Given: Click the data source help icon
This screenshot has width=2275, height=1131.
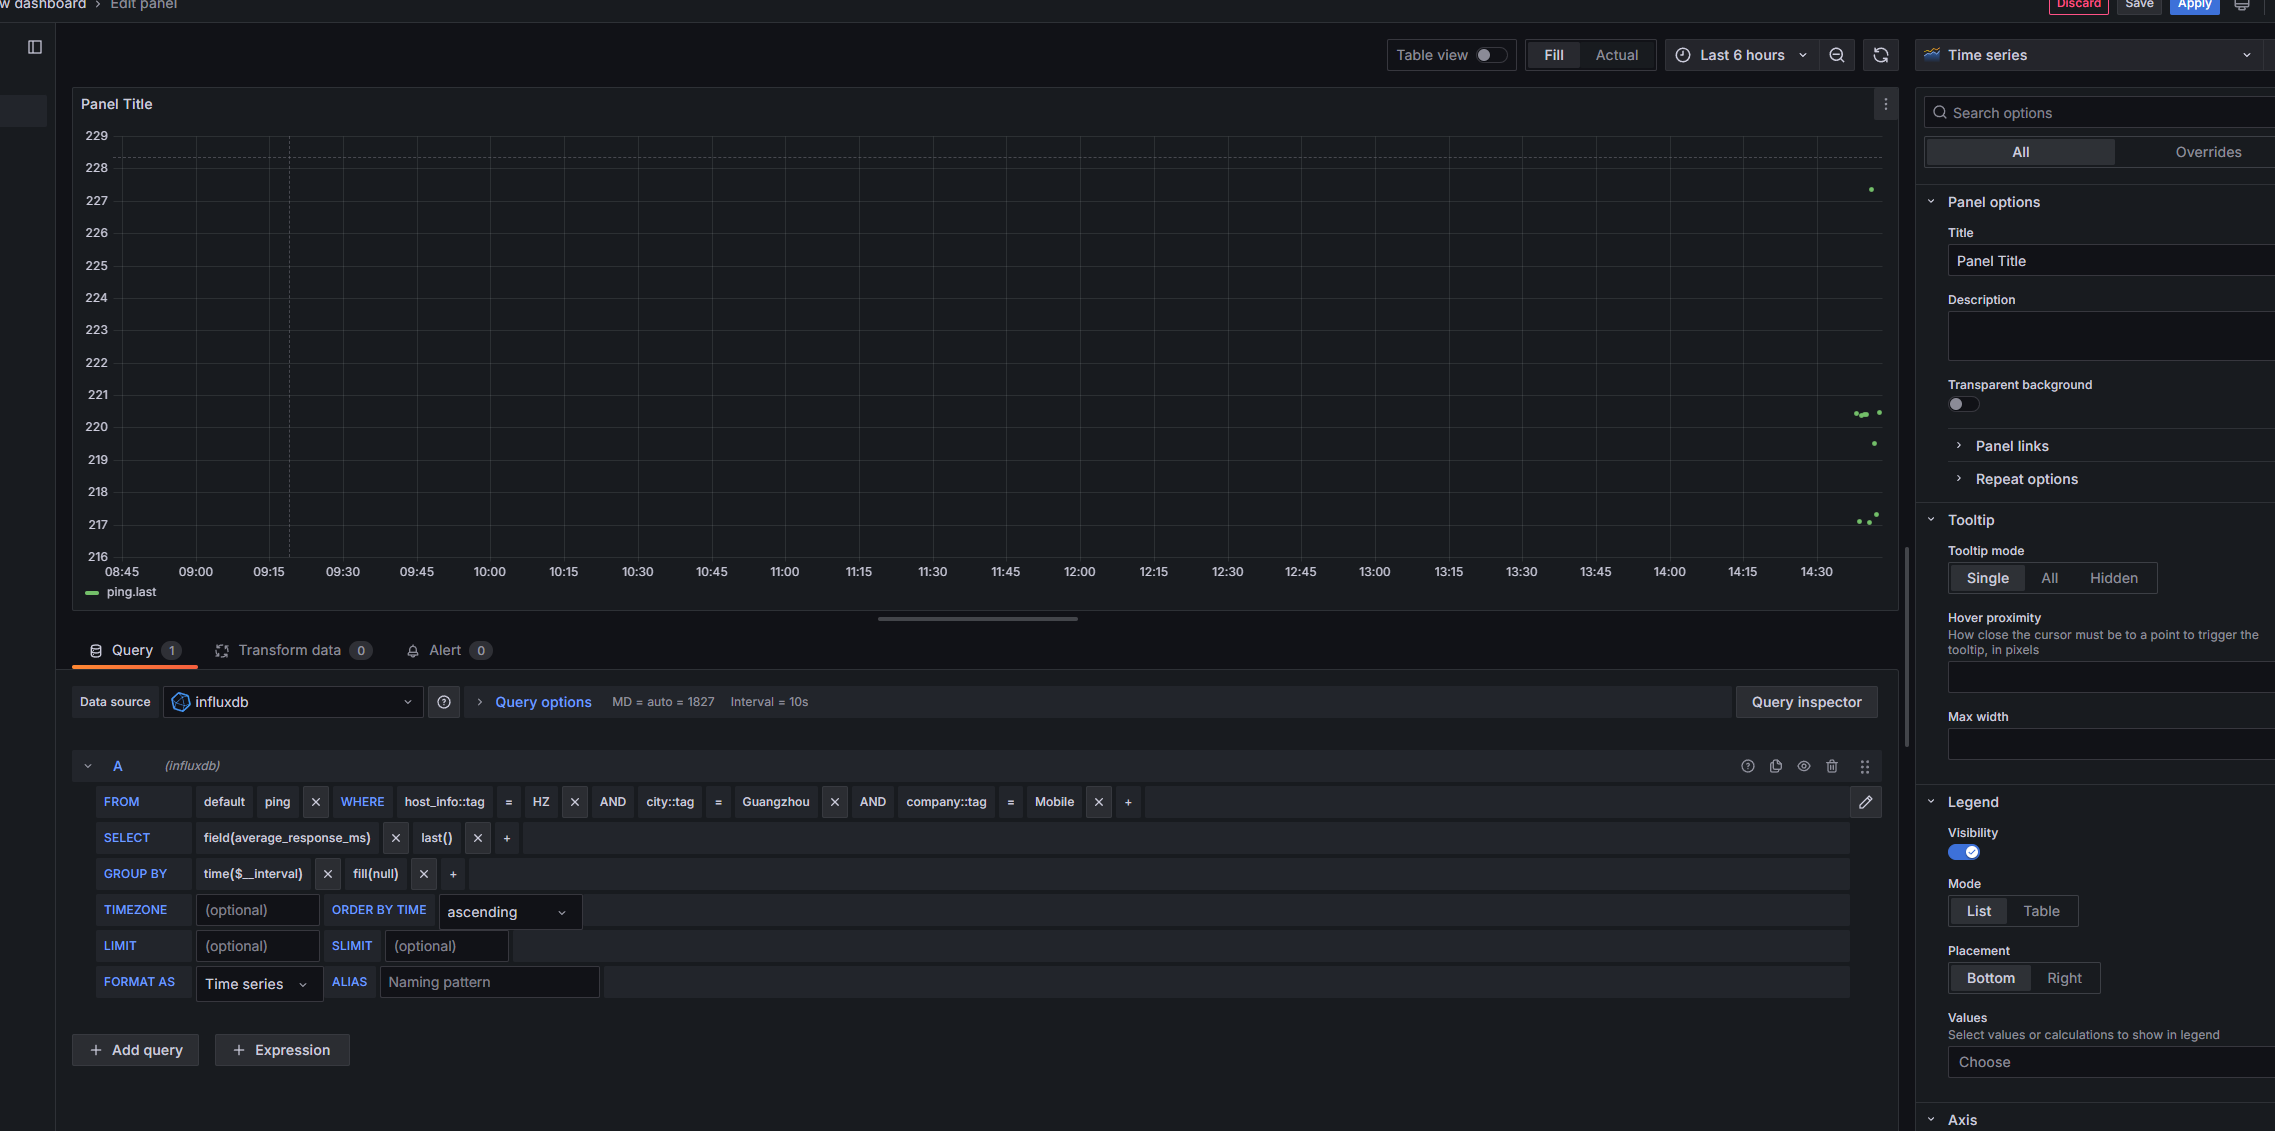Looking at the screenshot, I should point(444,702).
